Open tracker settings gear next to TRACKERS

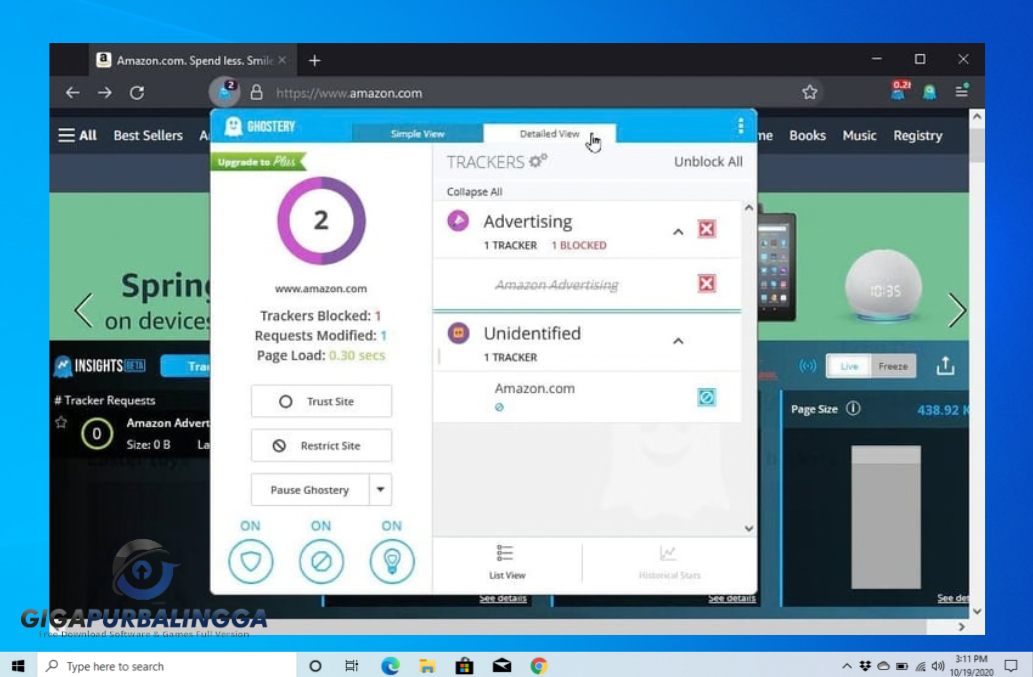point(538,161)
